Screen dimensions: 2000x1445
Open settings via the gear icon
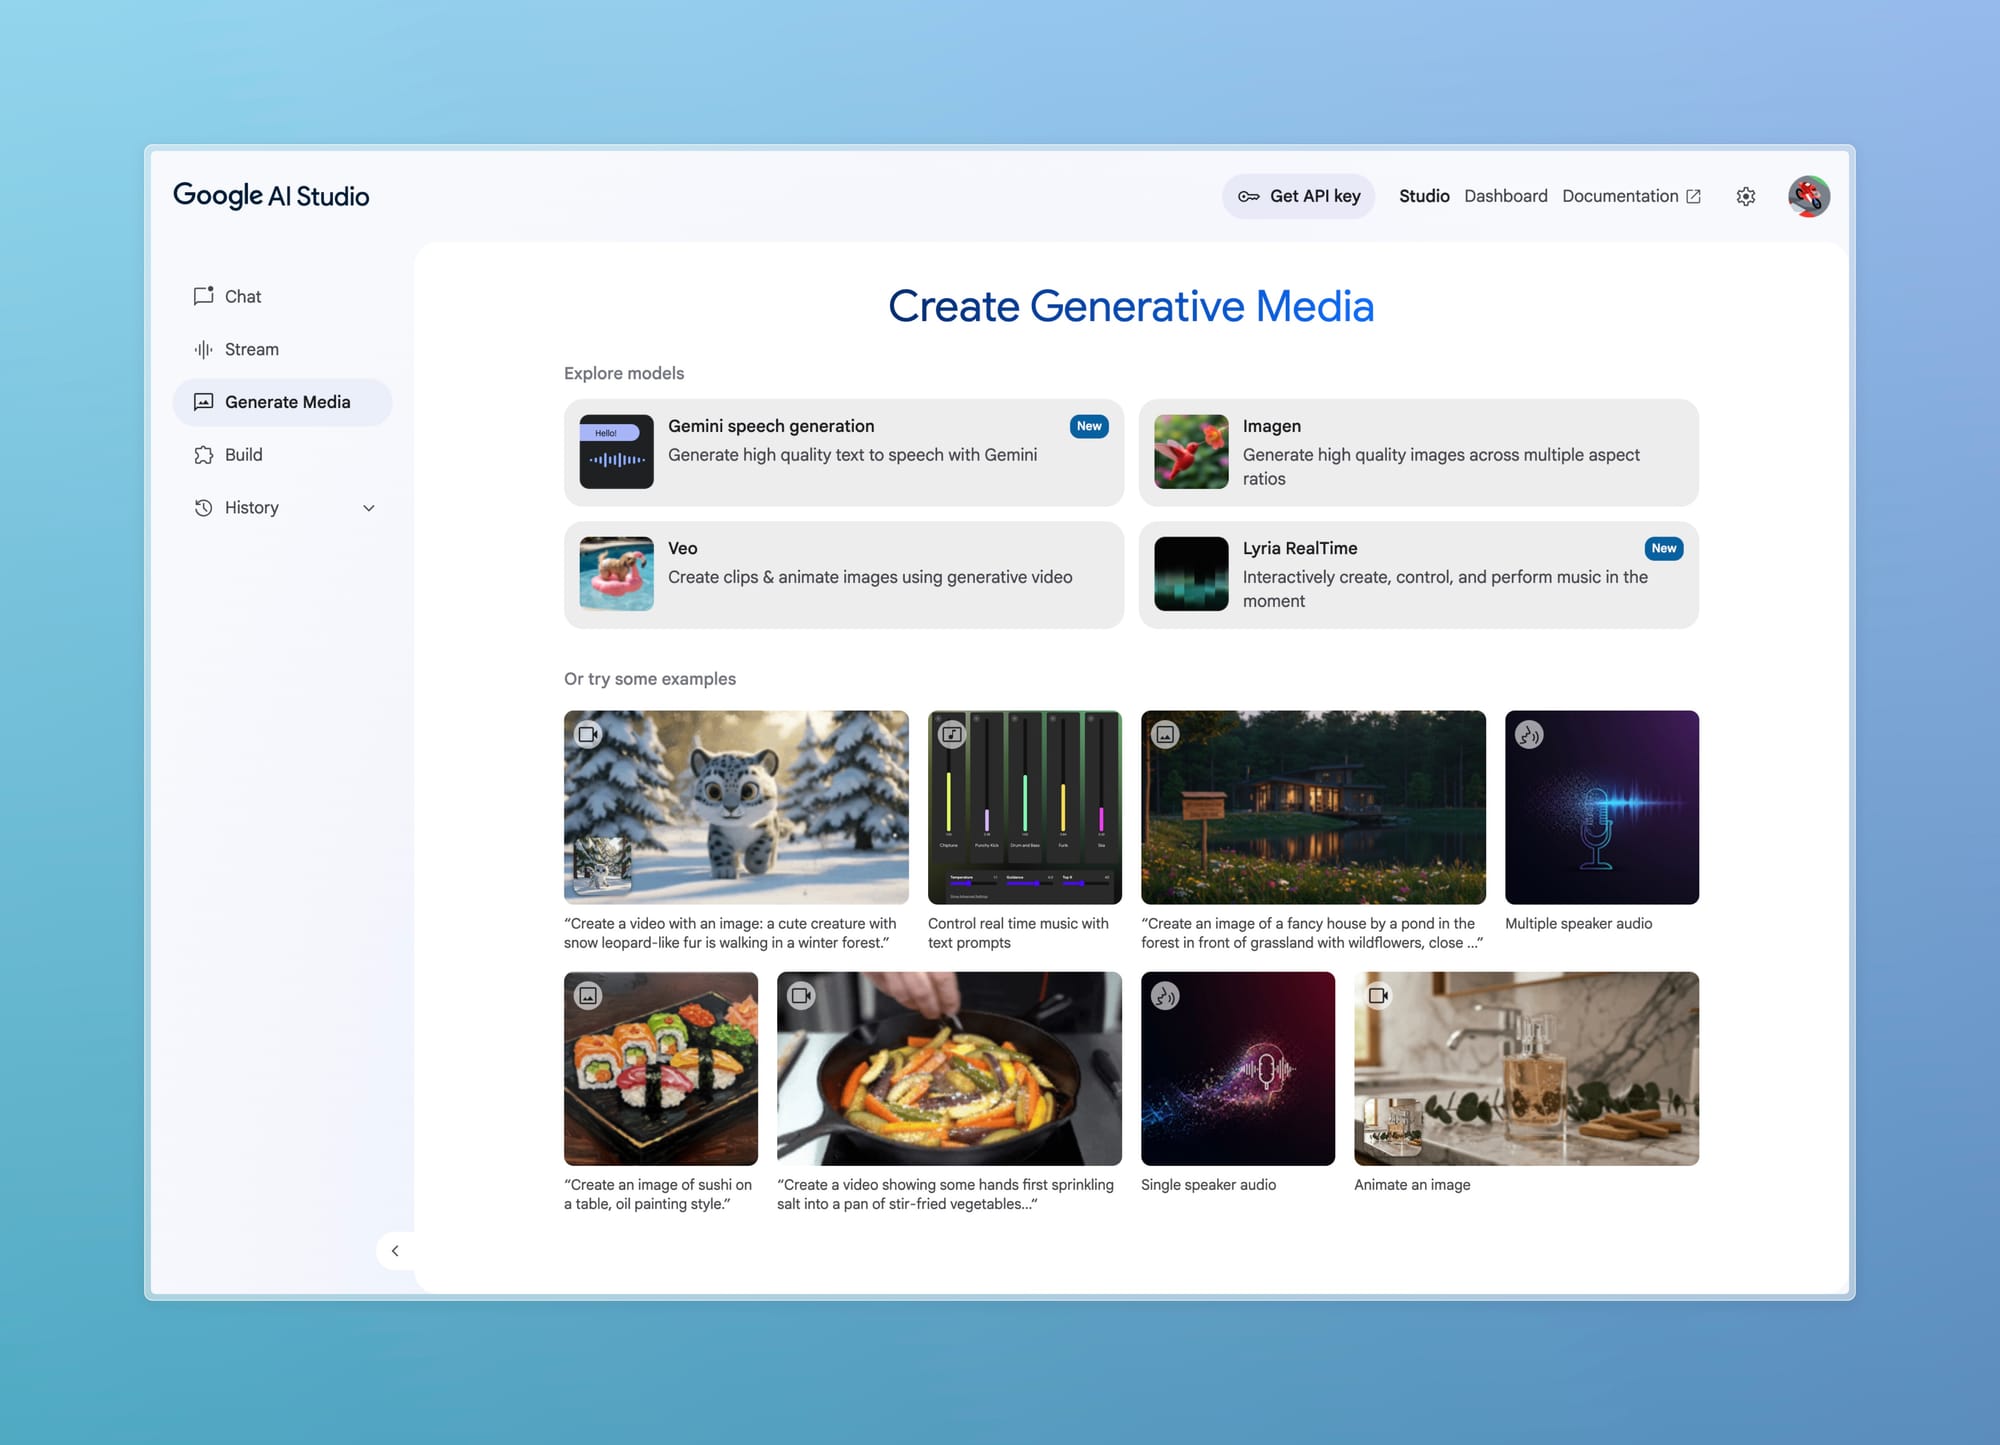(1746, 196)
